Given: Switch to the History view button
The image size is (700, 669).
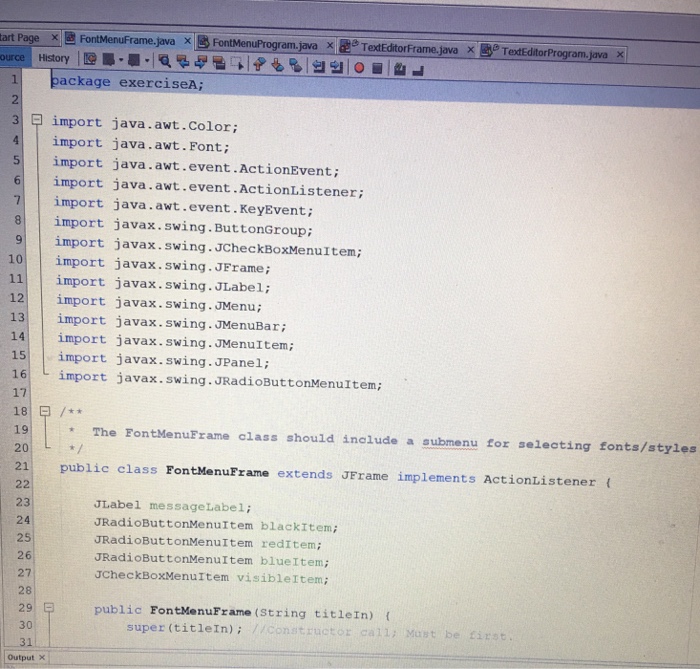Looking at the screenshot, I should click(54, 58).
